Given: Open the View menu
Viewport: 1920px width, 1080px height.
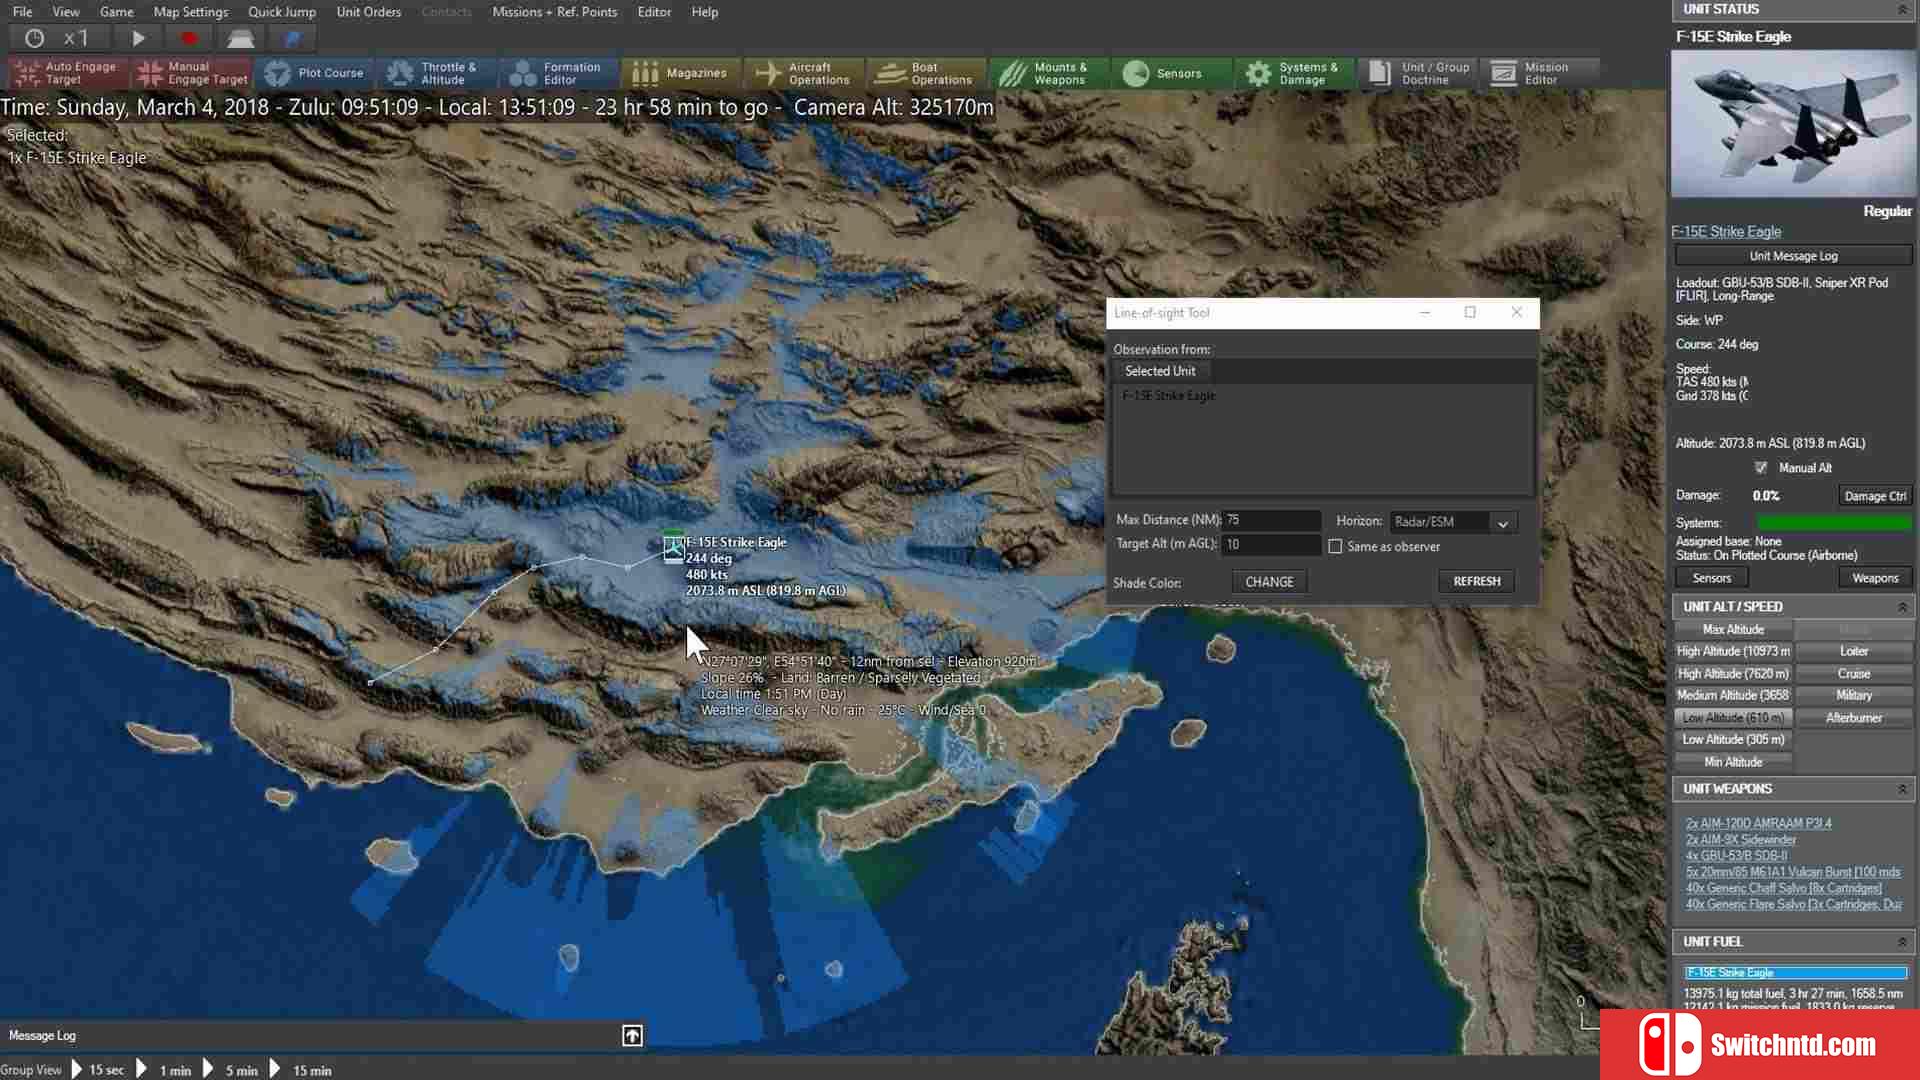Looking at the screenshot, I should 66,12.
